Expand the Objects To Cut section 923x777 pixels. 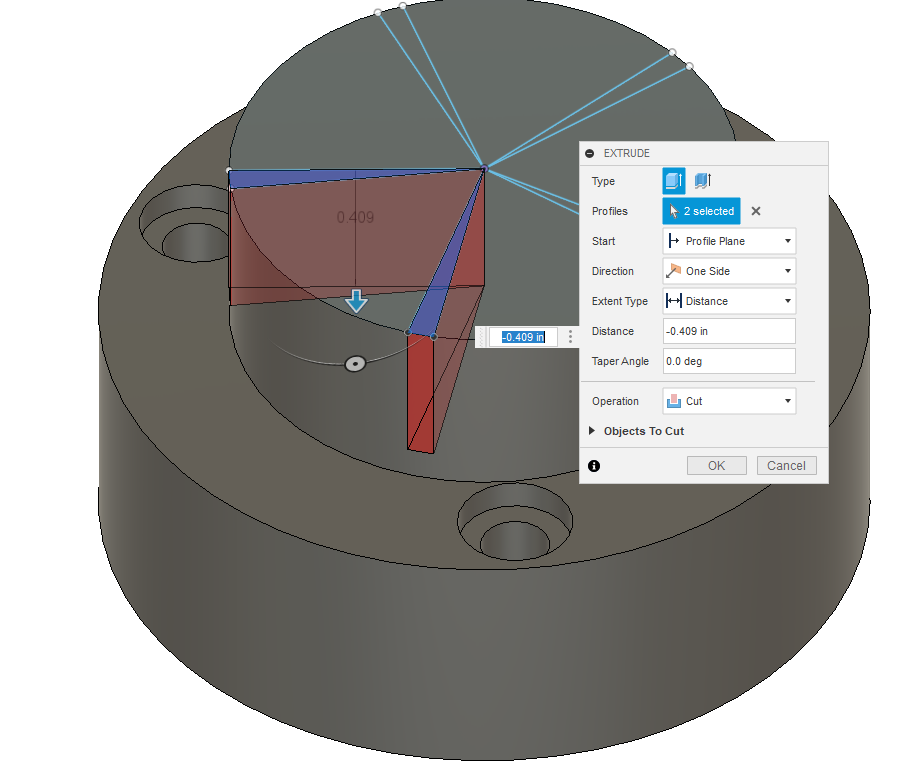(x=591, y=431)
